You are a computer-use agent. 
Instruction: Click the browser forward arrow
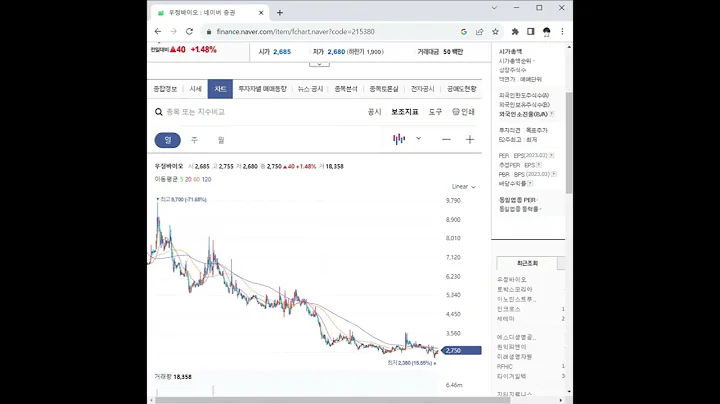(173, 31)
